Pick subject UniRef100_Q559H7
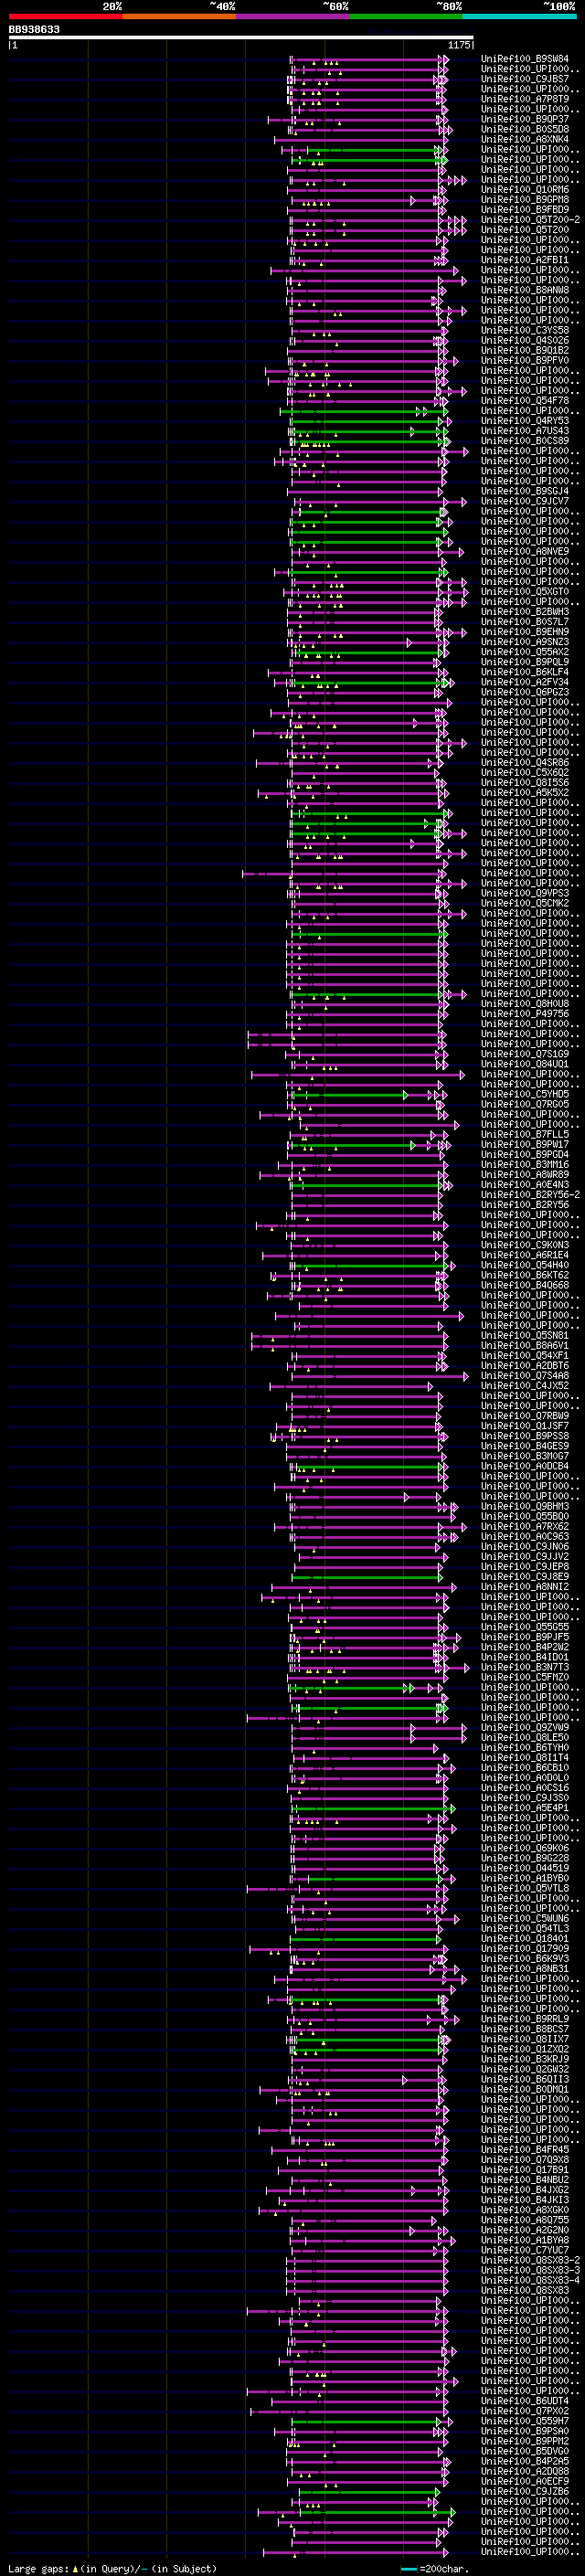This screenshot has height=2576, width=585. coord(525,2421)
